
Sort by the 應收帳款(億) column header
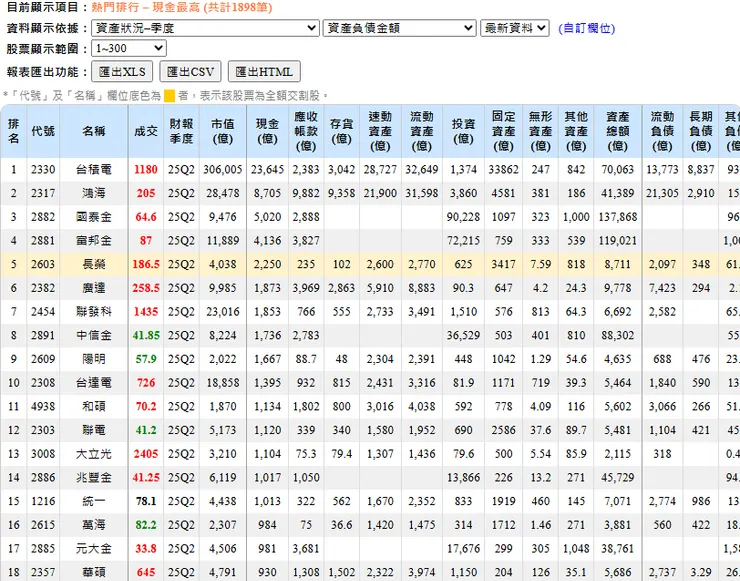pyautogui.click(x=306, y=131)
